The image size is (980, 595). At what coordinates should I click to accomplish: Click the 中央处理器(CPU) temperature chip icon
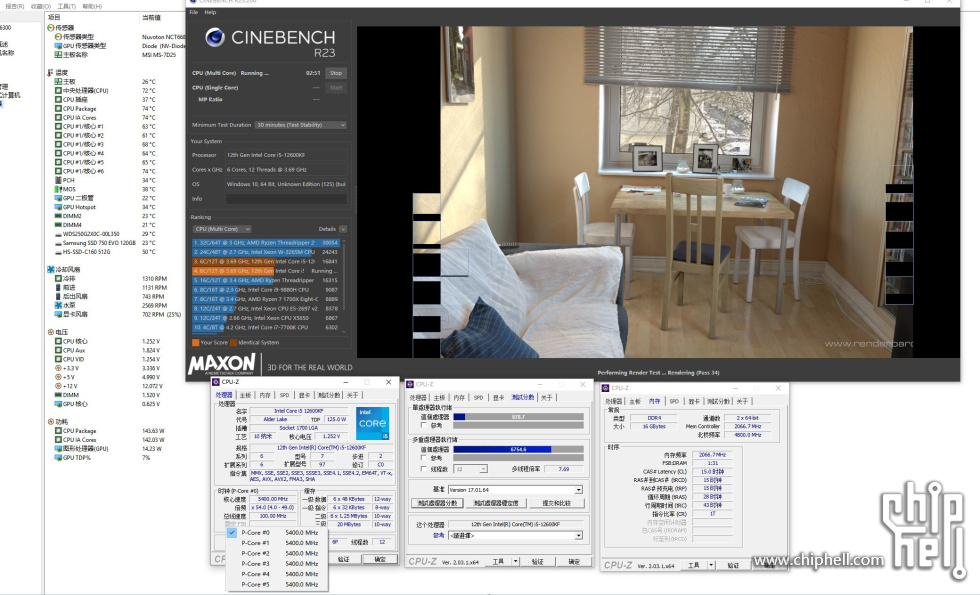[58, 91]
